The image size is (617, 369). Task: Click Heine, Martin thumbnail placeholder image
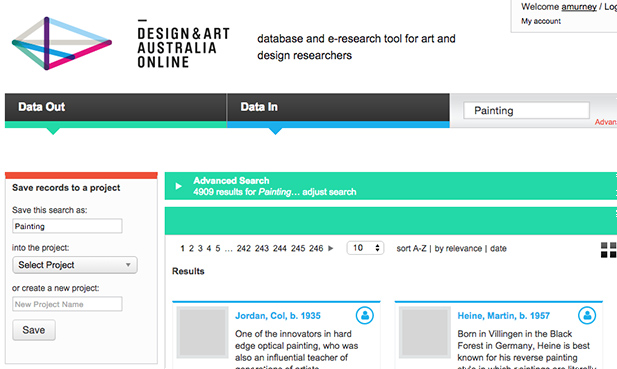pyautogui.click(x=425, y=332)
